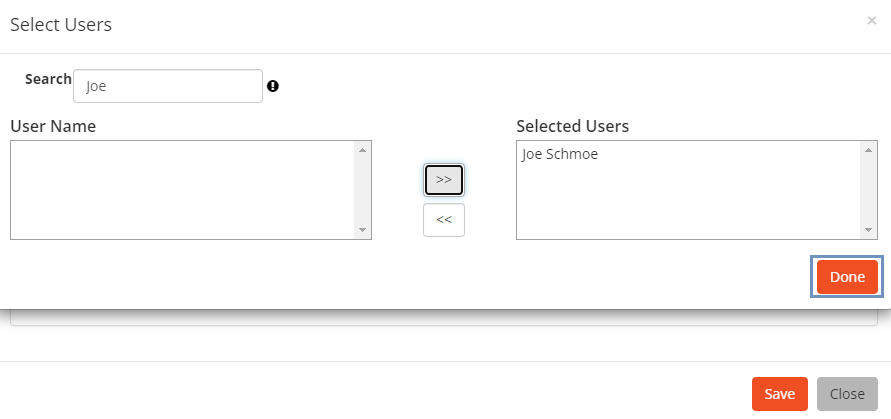Click up arrow of Selected Users scrollbar
Image resolution: width=891 pixels, height=419 pixels.
click(x=868, y=150)
